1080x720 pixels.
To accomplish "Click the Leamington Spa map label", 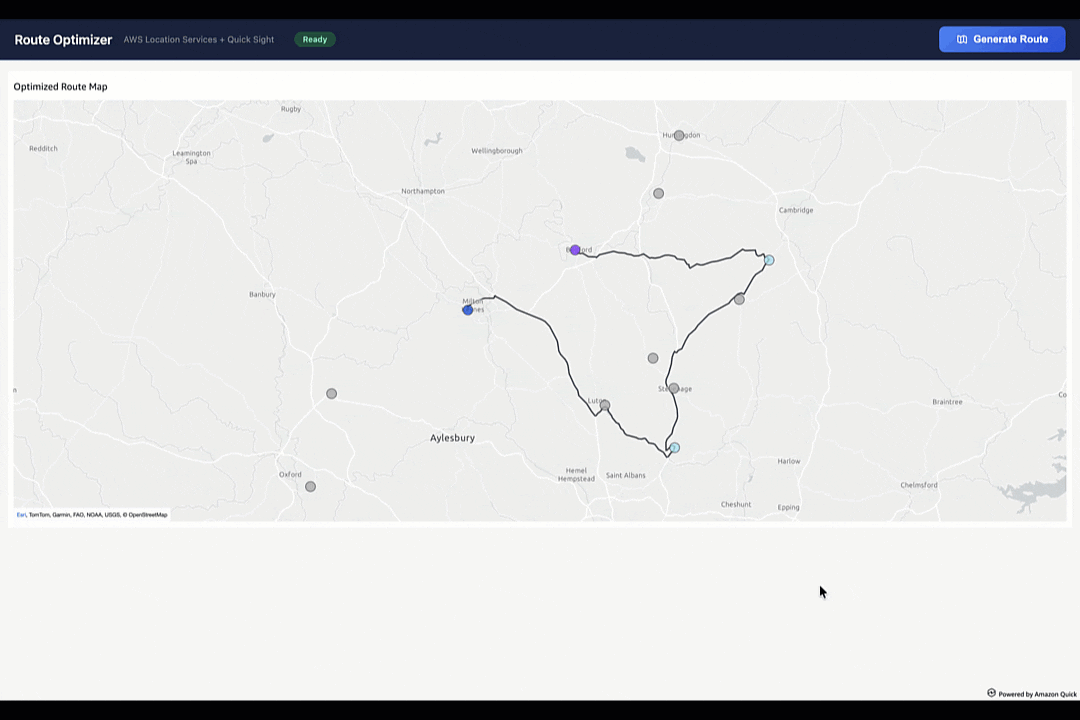I will tap(191, 157).
